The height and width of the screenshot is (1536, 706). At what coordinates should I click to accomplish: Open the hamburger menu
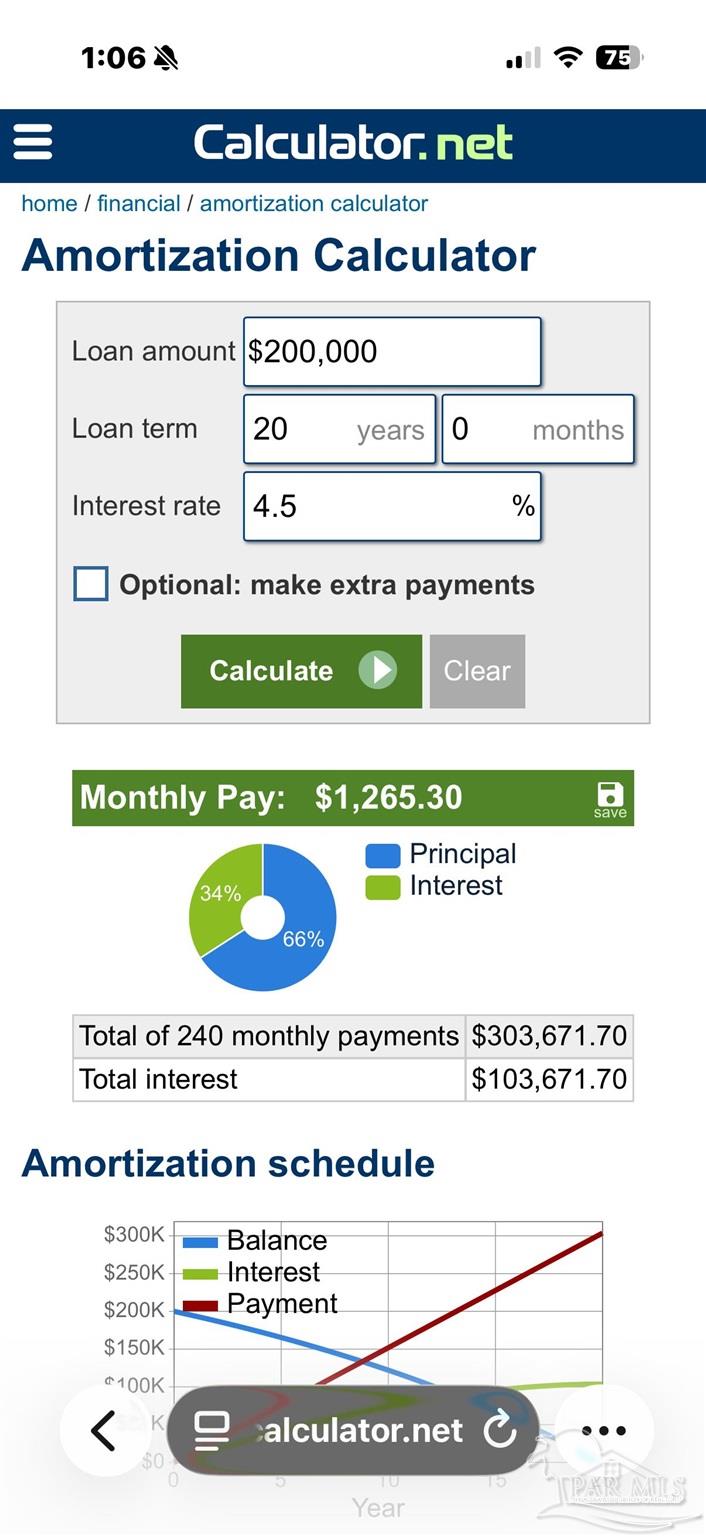[x=33, y=142]
